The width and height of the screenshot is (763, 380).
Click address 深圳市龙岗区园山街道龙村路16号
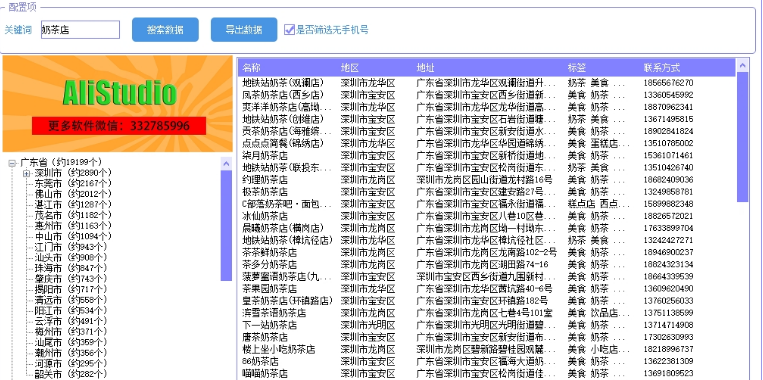484,180
